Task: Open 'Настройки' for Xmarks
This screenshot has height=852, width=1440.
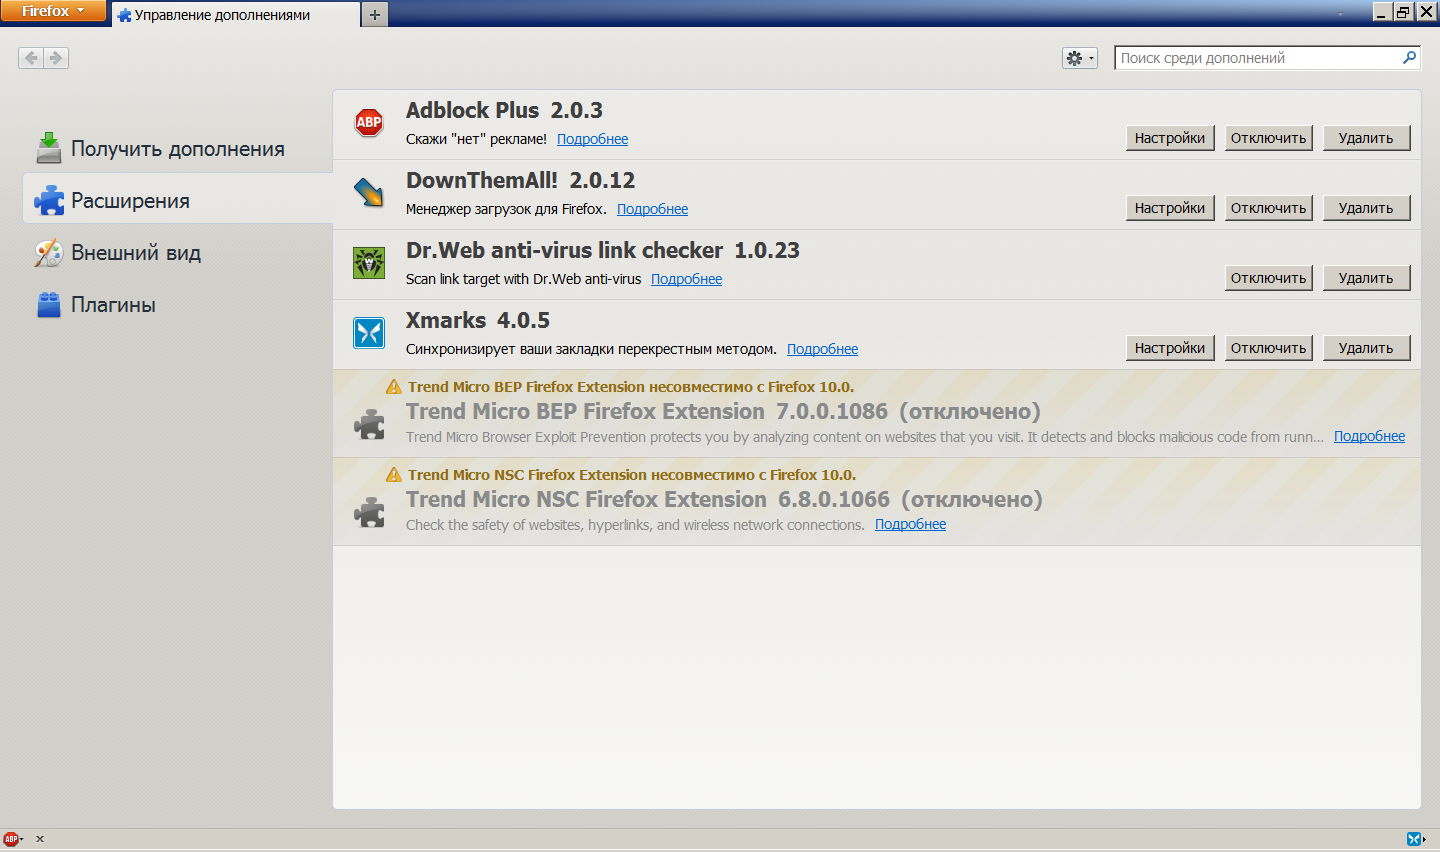Action: 1170,348
